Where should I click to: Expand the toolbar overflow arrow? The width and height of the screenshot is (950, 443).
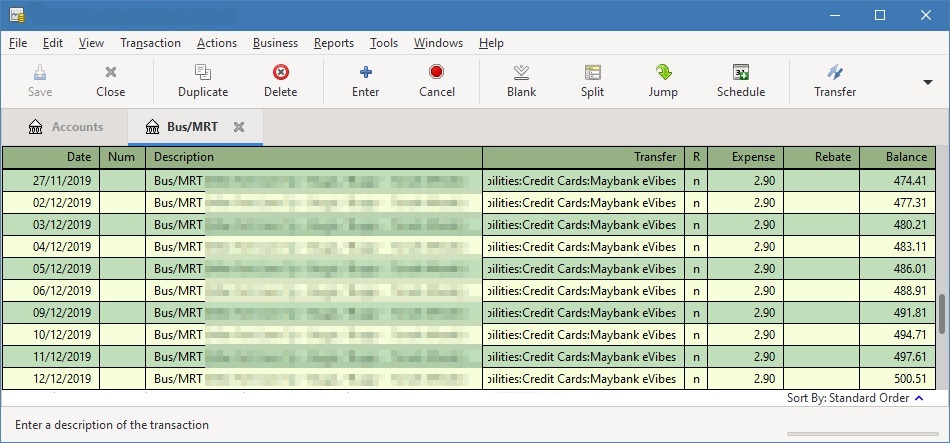click(x=928, y=82)
